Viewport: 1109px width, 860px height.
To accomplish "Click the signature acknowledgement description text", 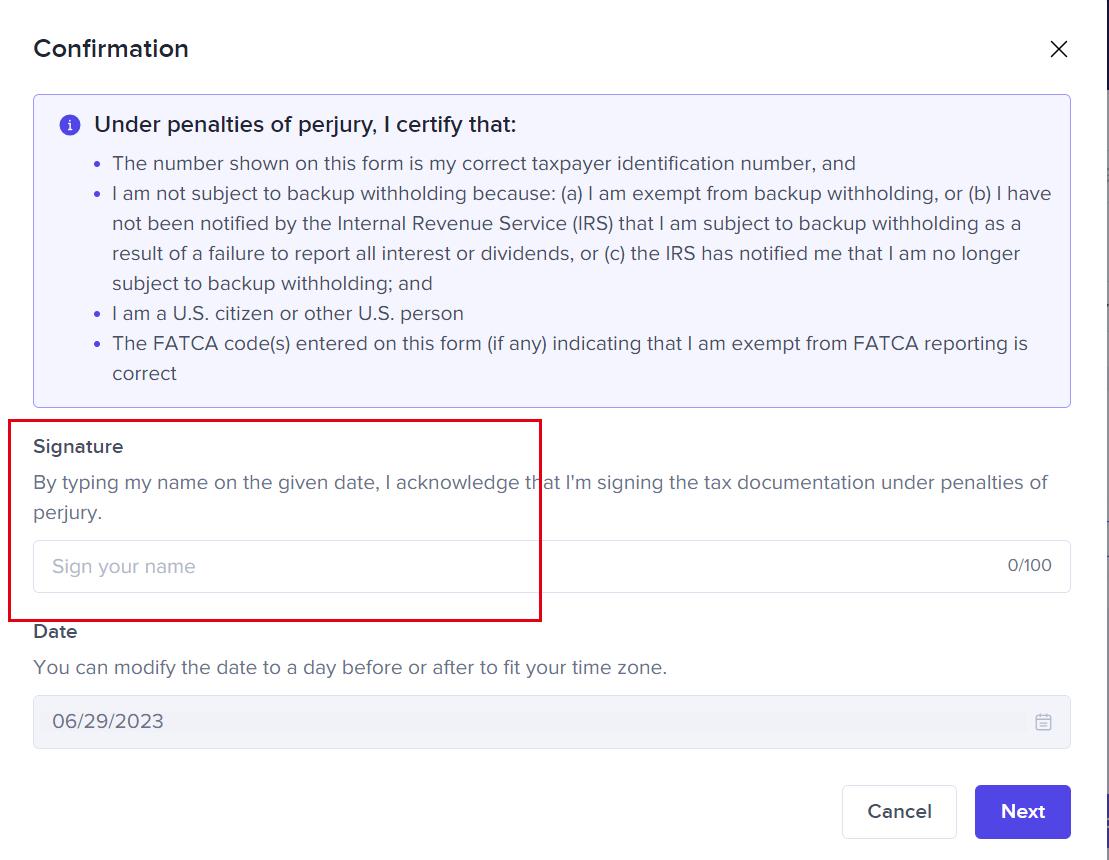I will [540, 497].
